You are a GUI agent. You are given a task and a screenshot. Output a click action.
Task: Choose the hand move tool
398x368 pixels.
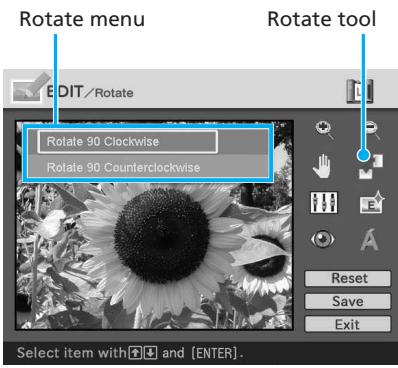point(322,165)
